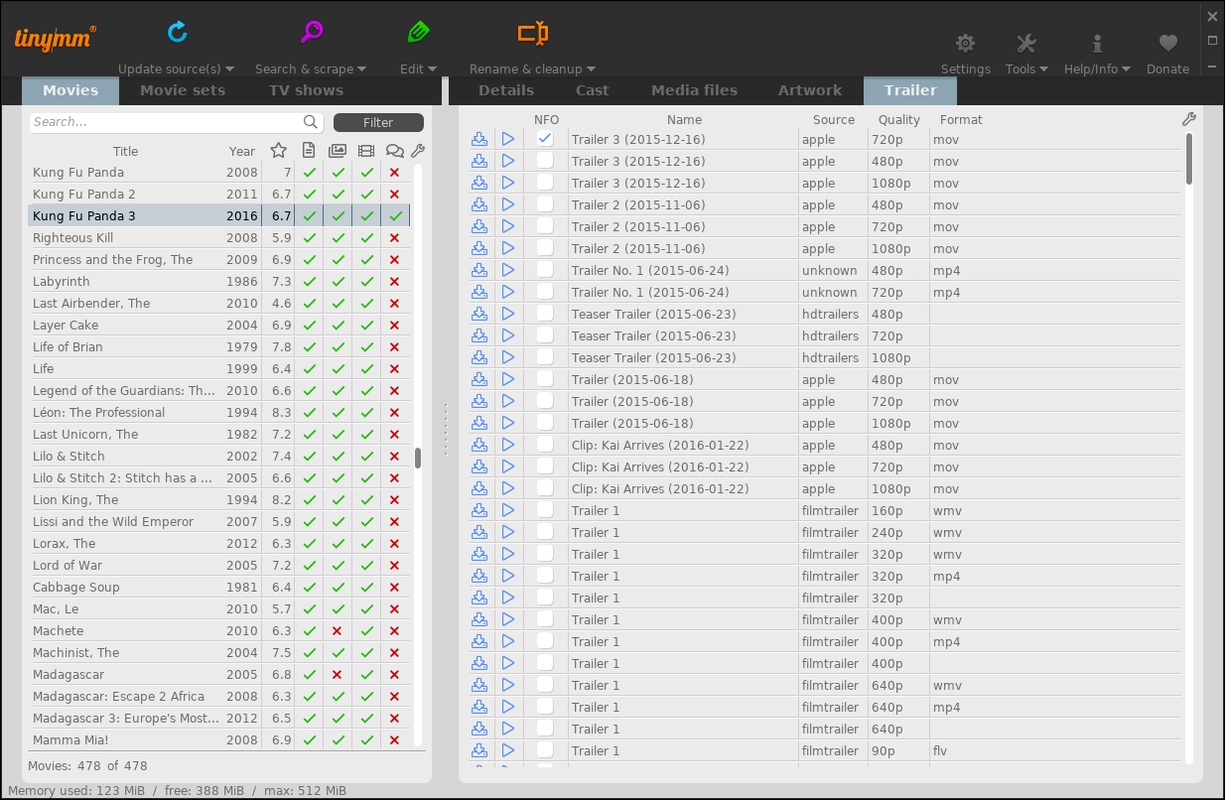The width and height of the screenshot is (1225, 800).
Task: Switch to the Artwork tab
Action: pos(809,90)
